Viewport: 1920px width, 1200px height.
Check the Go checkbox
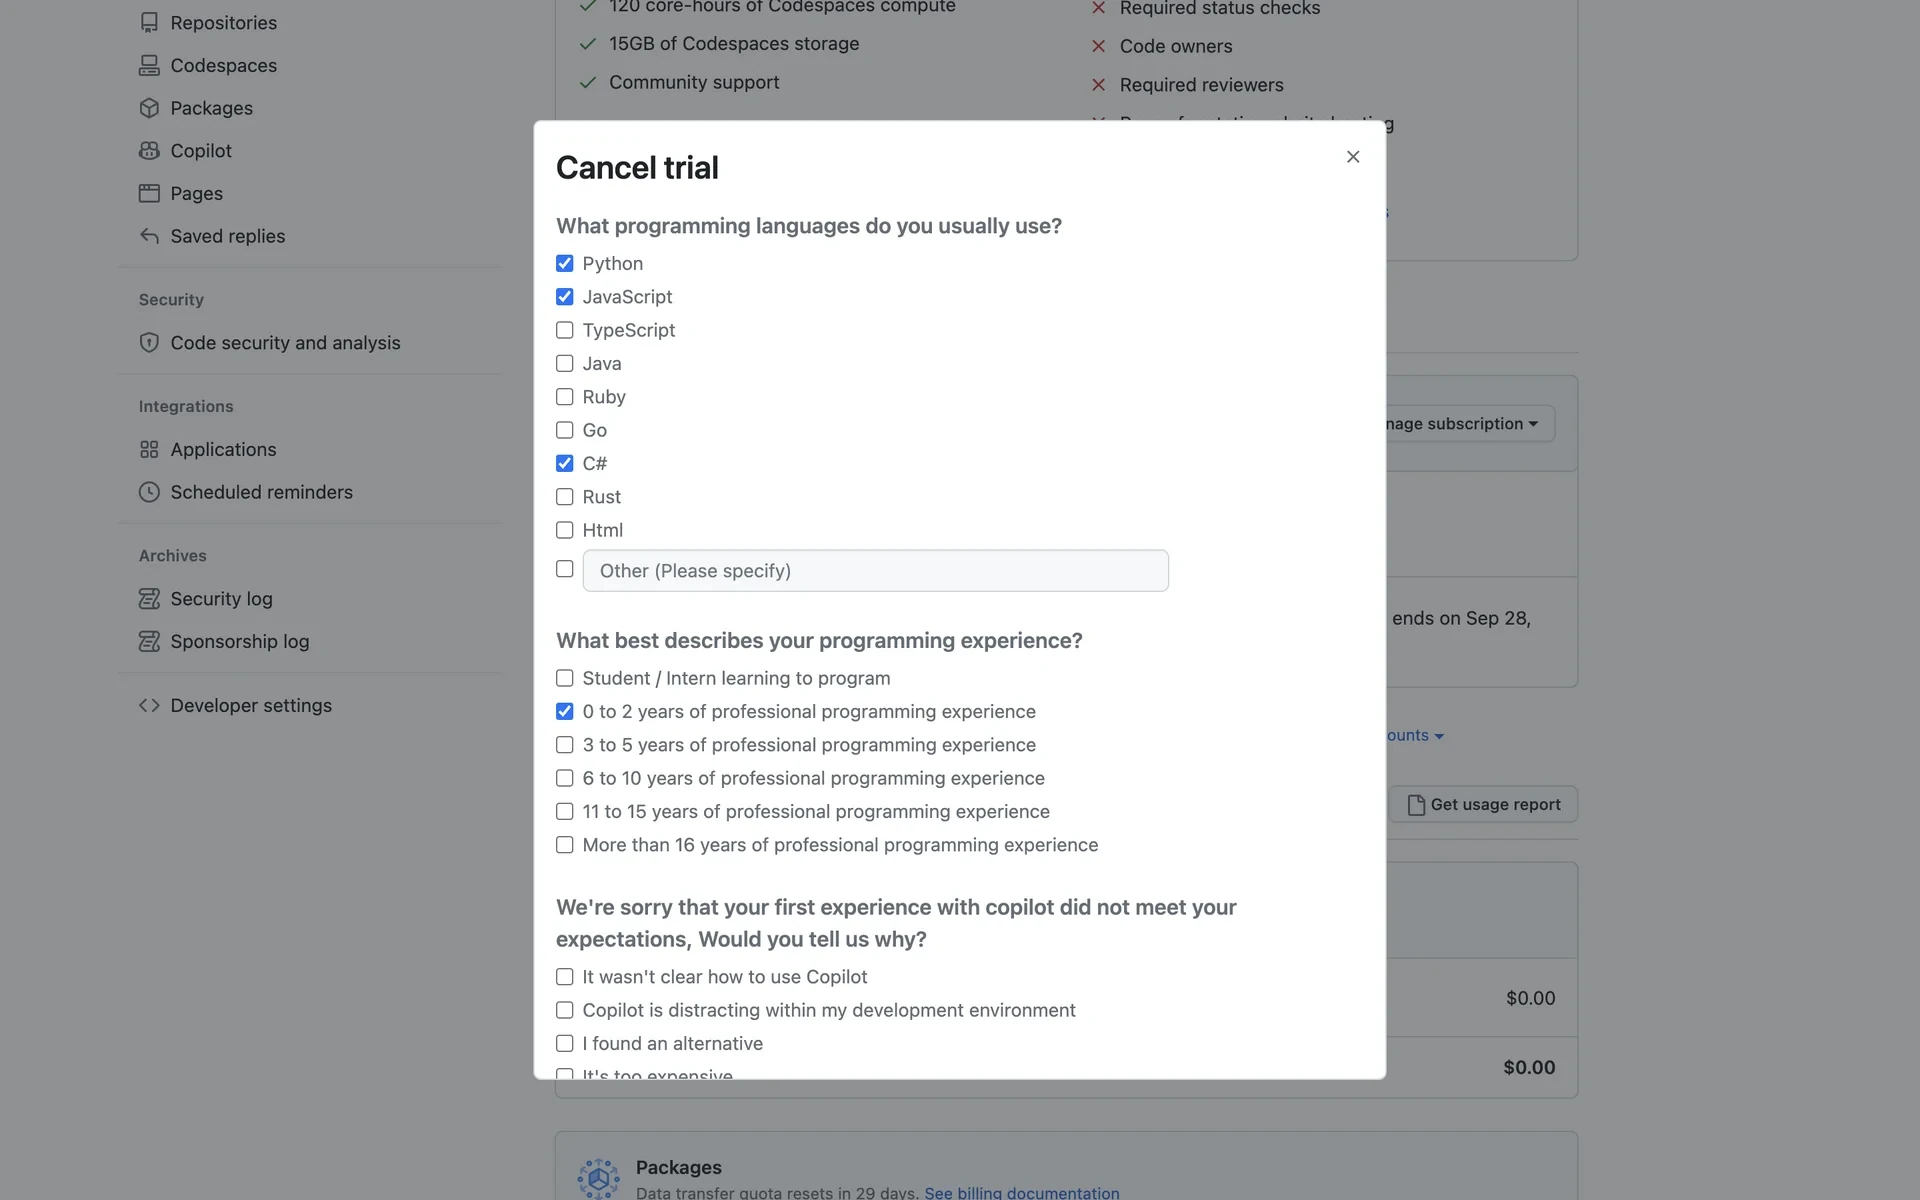pos(565,430)
